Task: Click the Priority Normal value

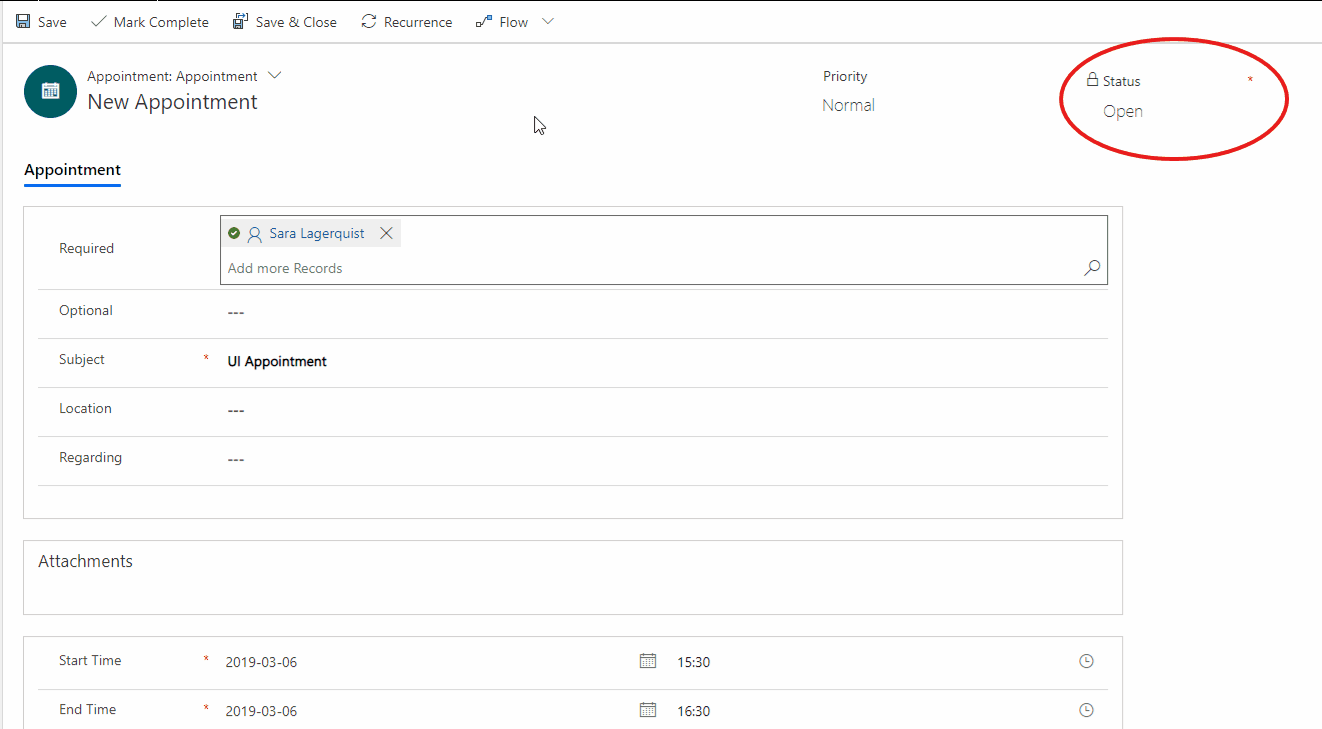Action: [848, 105]
